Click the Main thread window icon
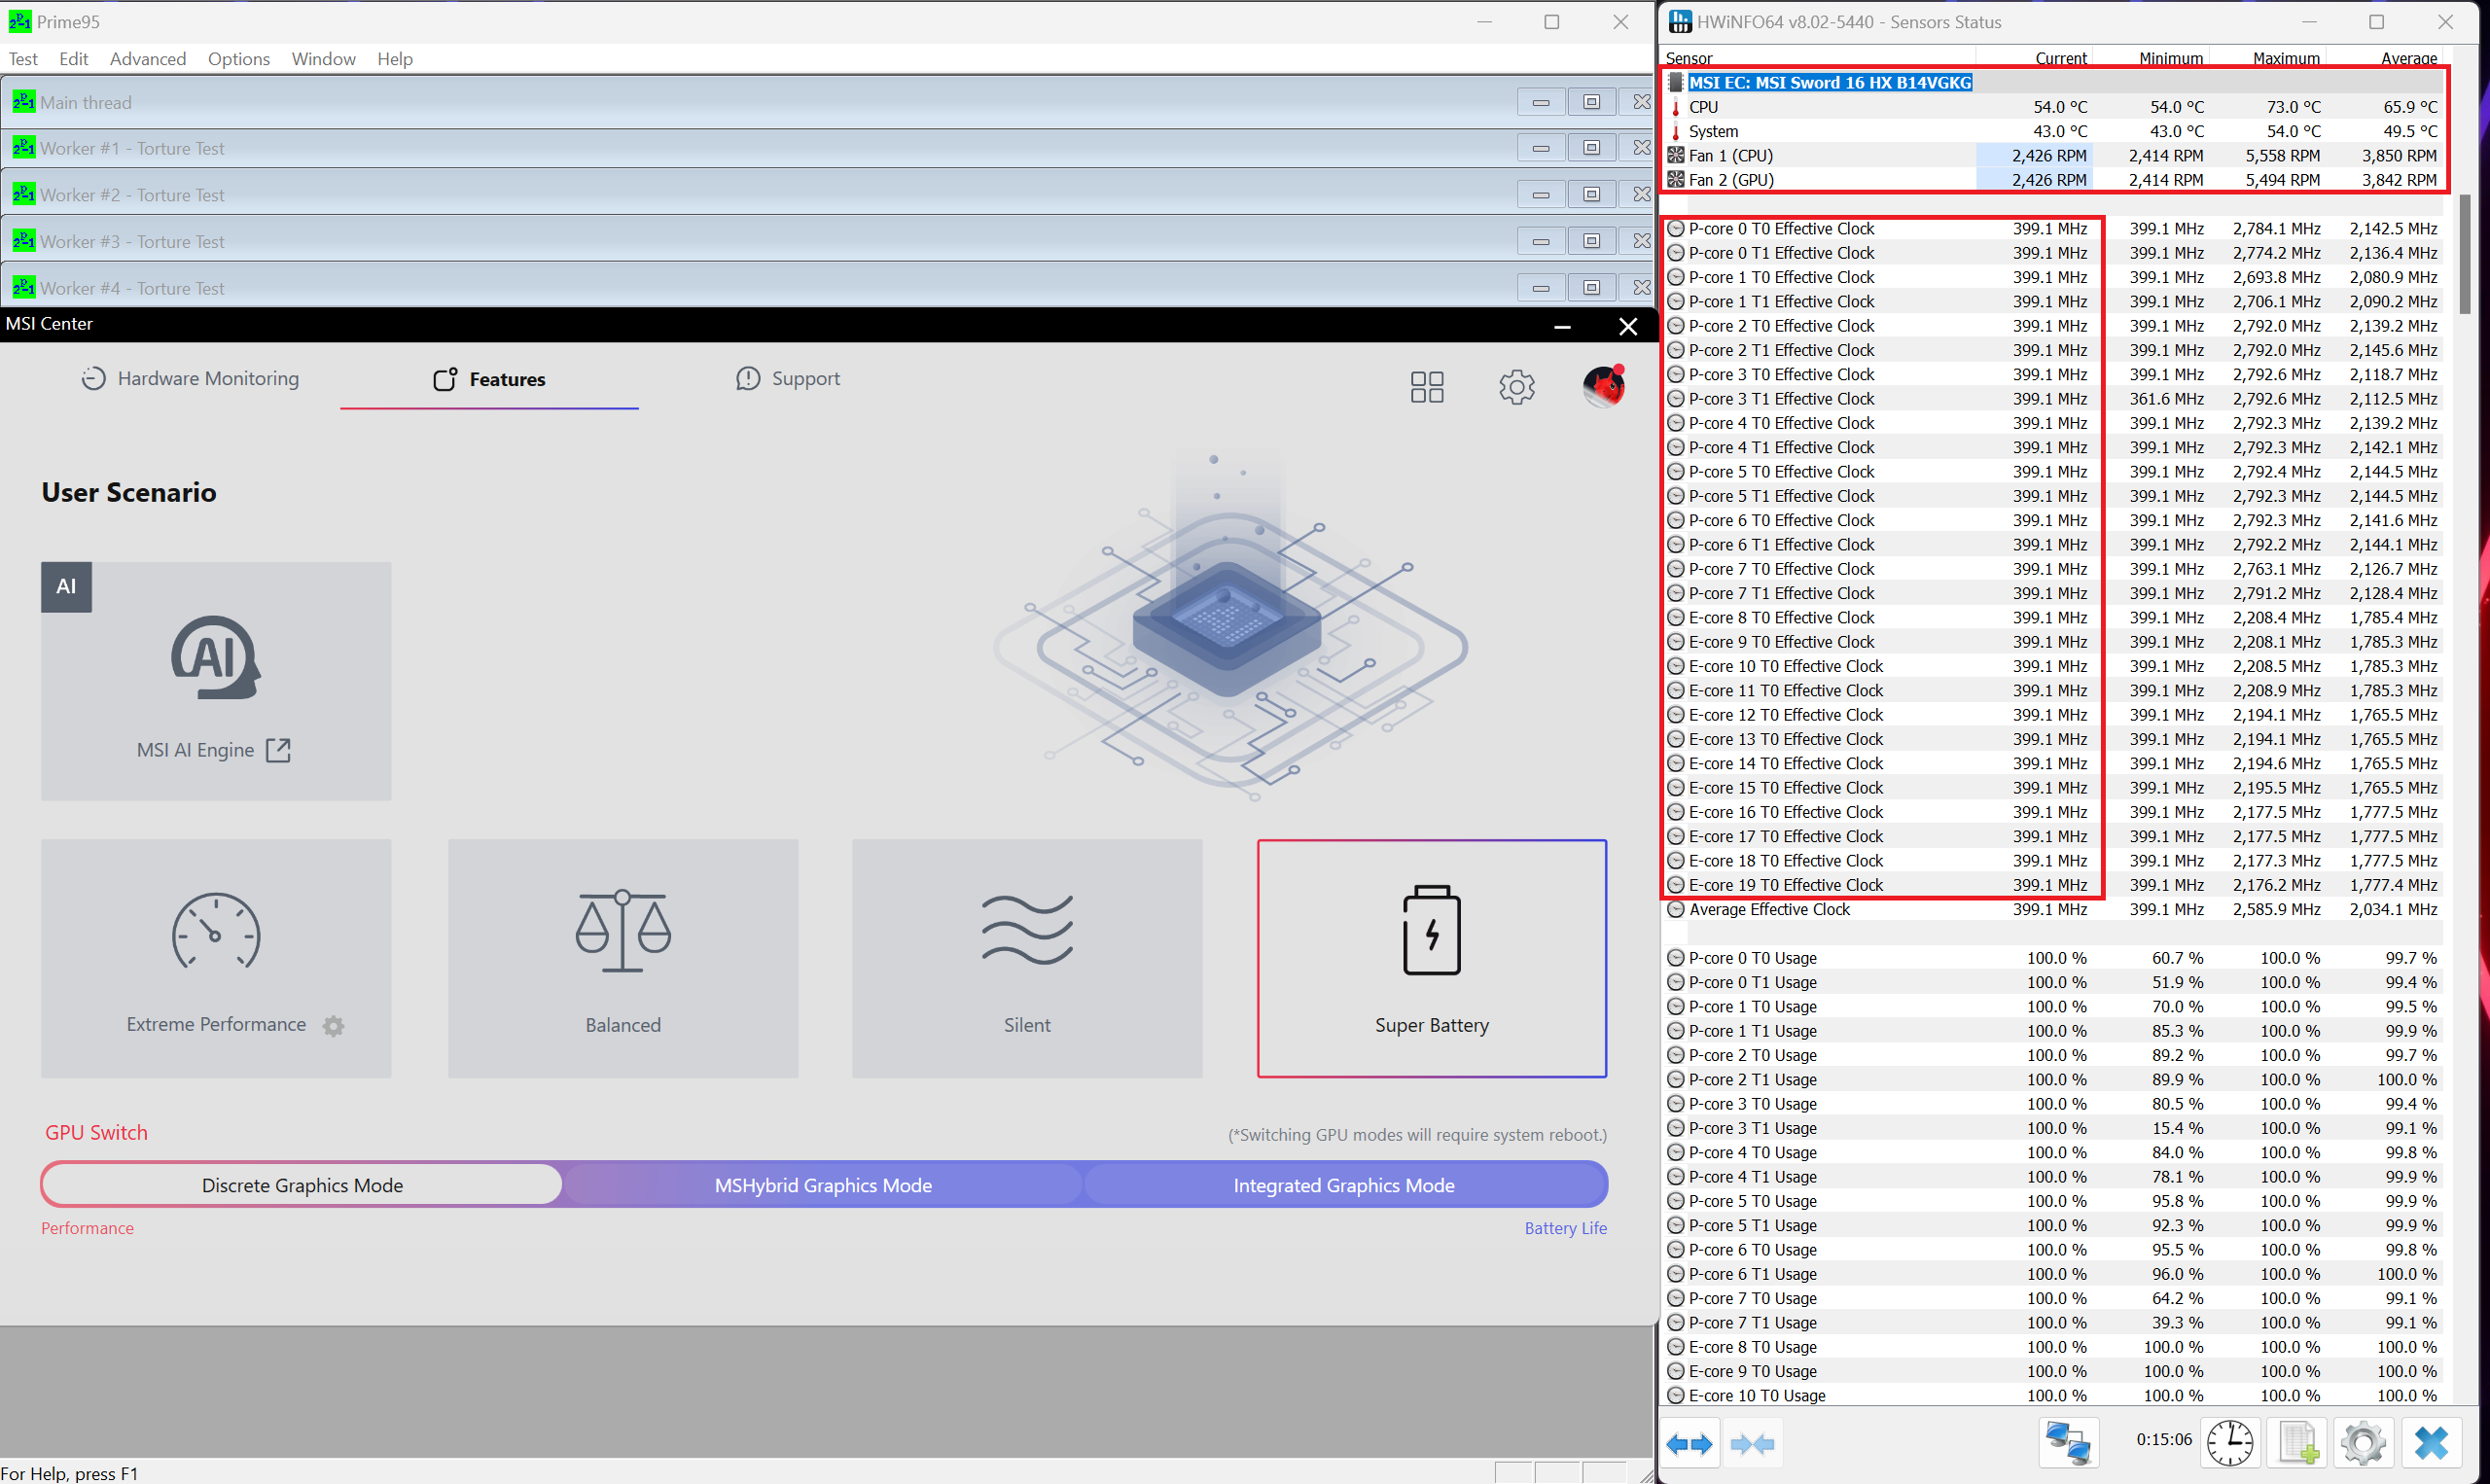Screen dimensions: 2490x1484 (x=24, y=102)
